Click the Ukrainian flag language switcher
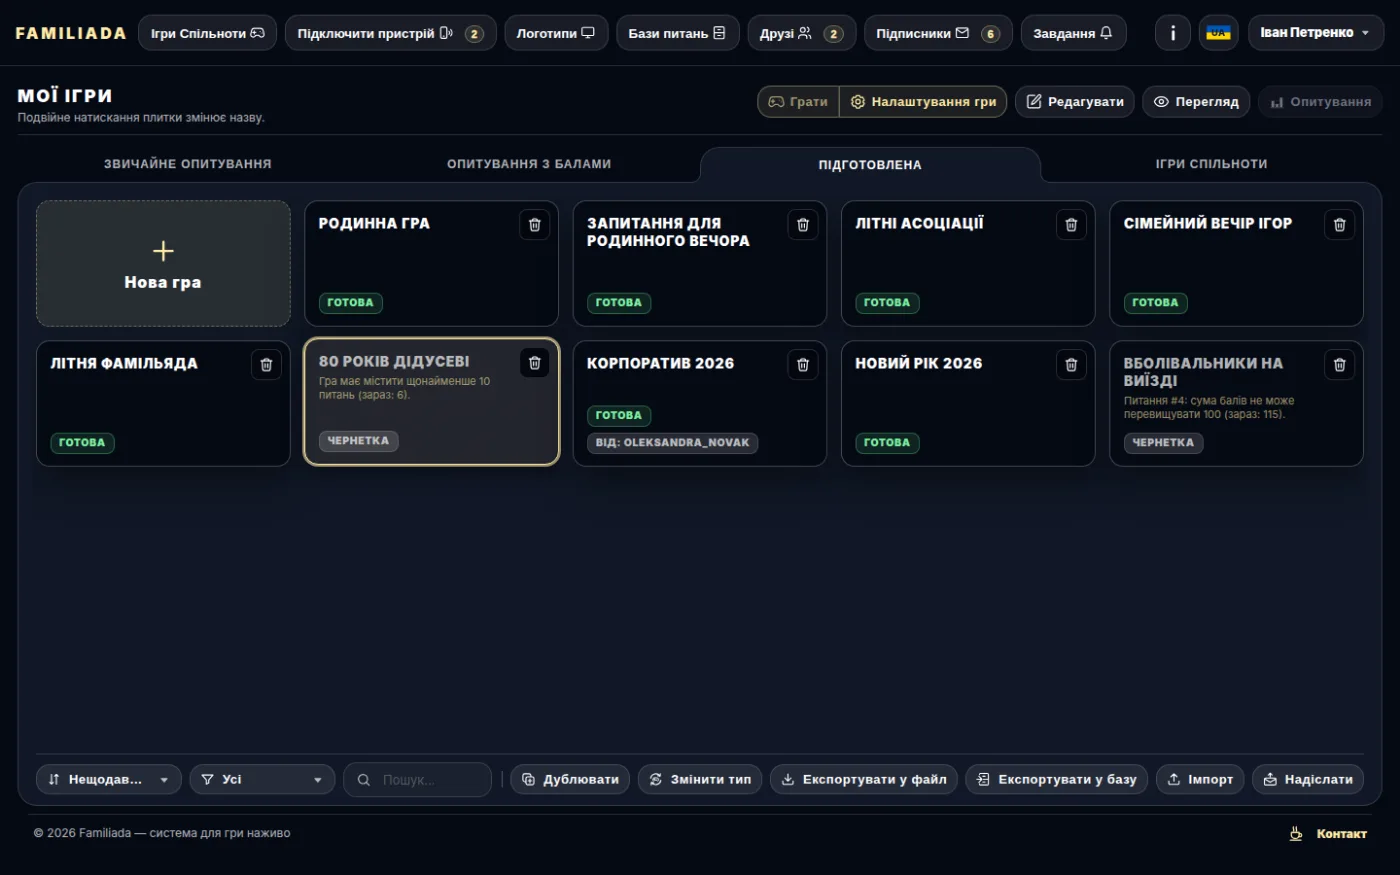This screenshot has width=1400, height=875. pos(1219,33)
